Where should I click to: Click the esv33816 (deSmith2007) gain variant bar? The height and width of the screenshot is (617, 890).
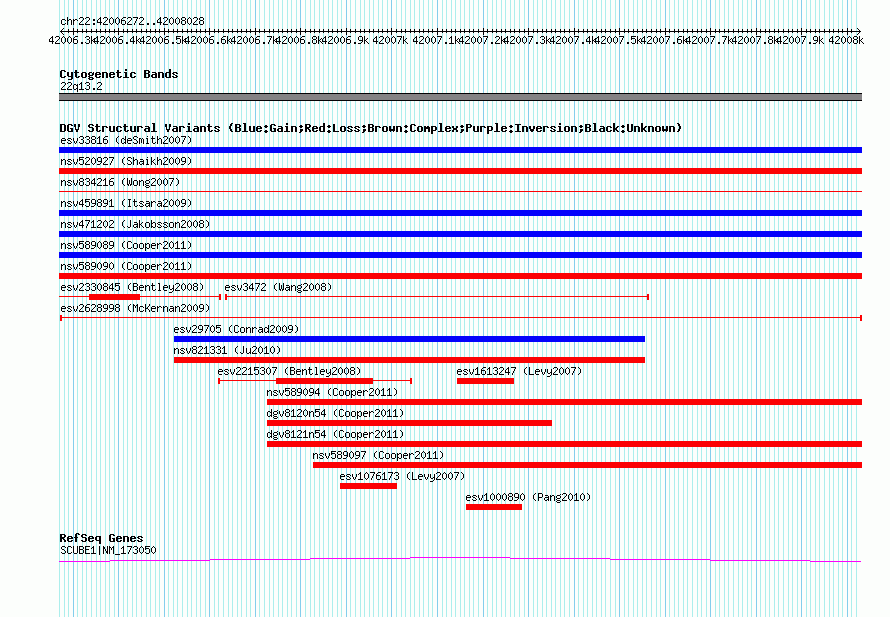pyautogui.click(x=460, y=150)
